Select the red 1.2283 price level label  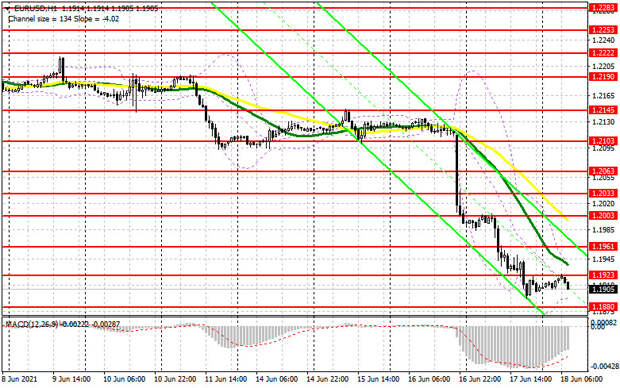click(603, 8)
